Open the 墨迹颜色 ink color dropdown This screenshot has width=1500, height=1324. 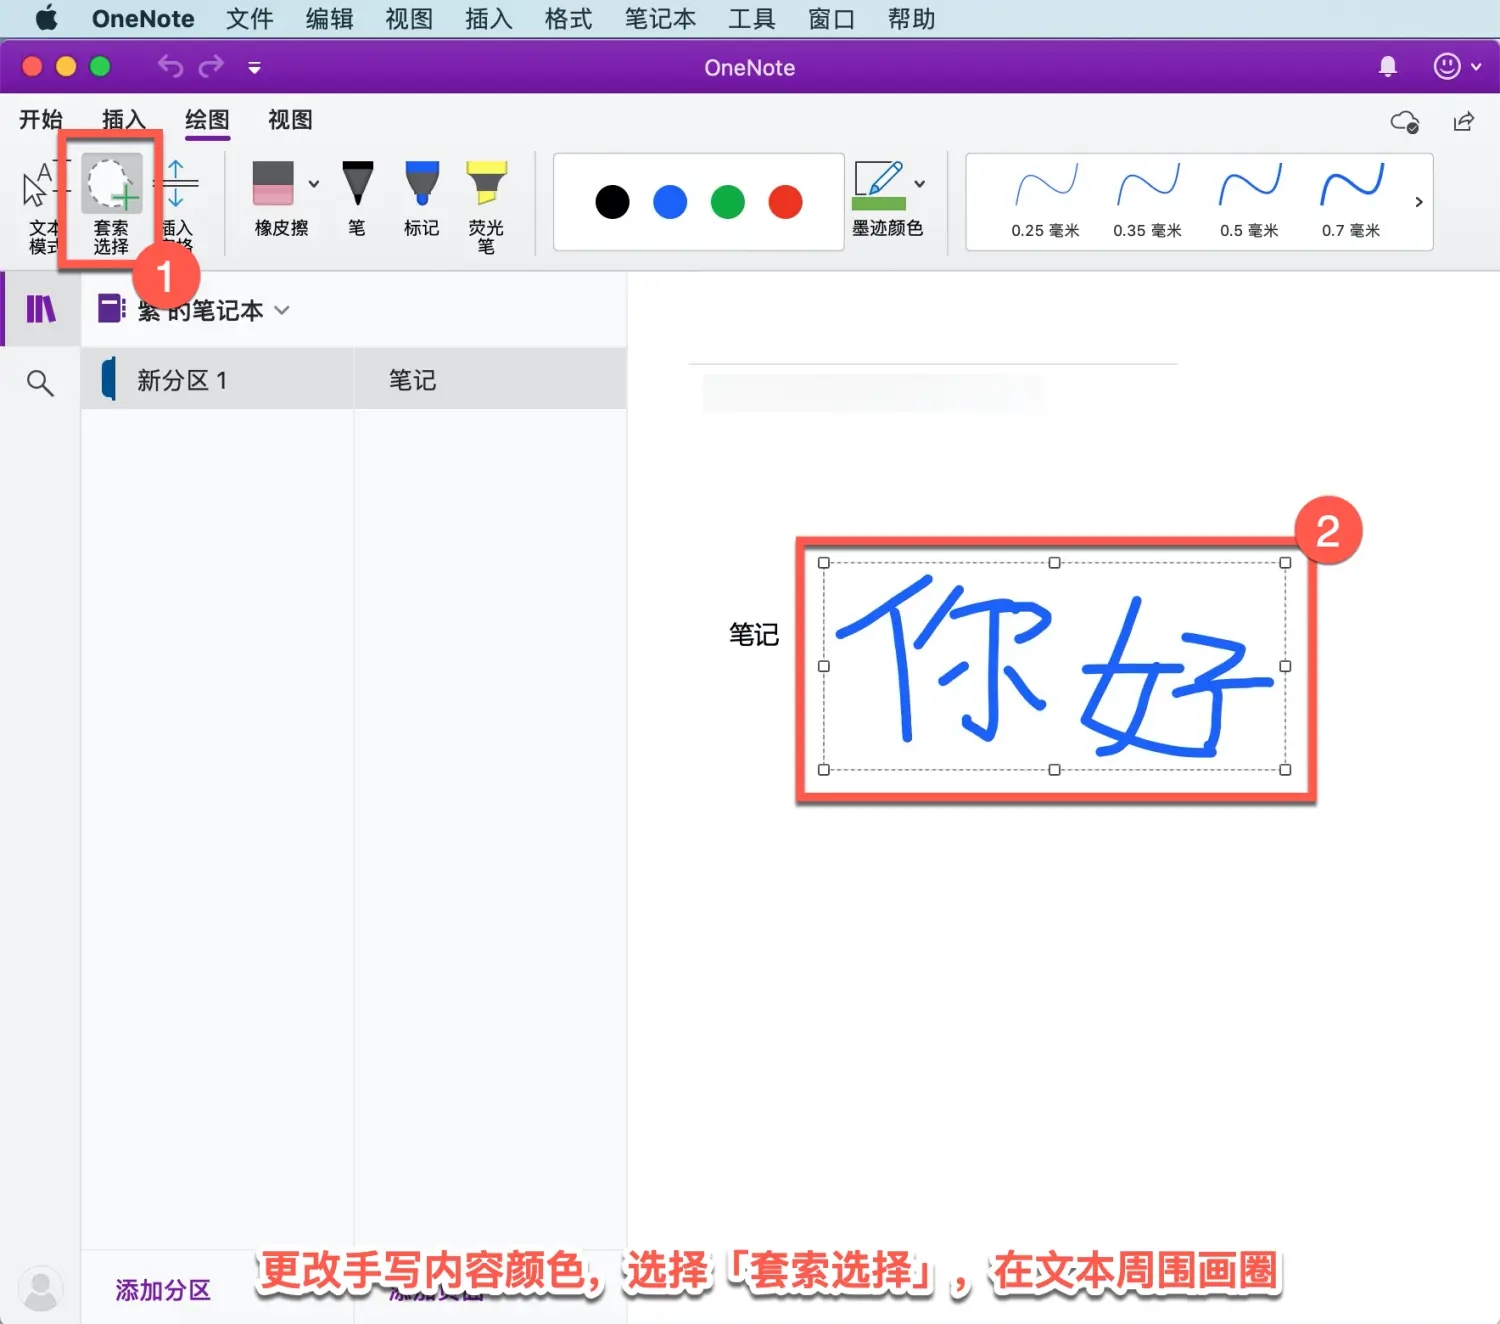click(918, 185)
